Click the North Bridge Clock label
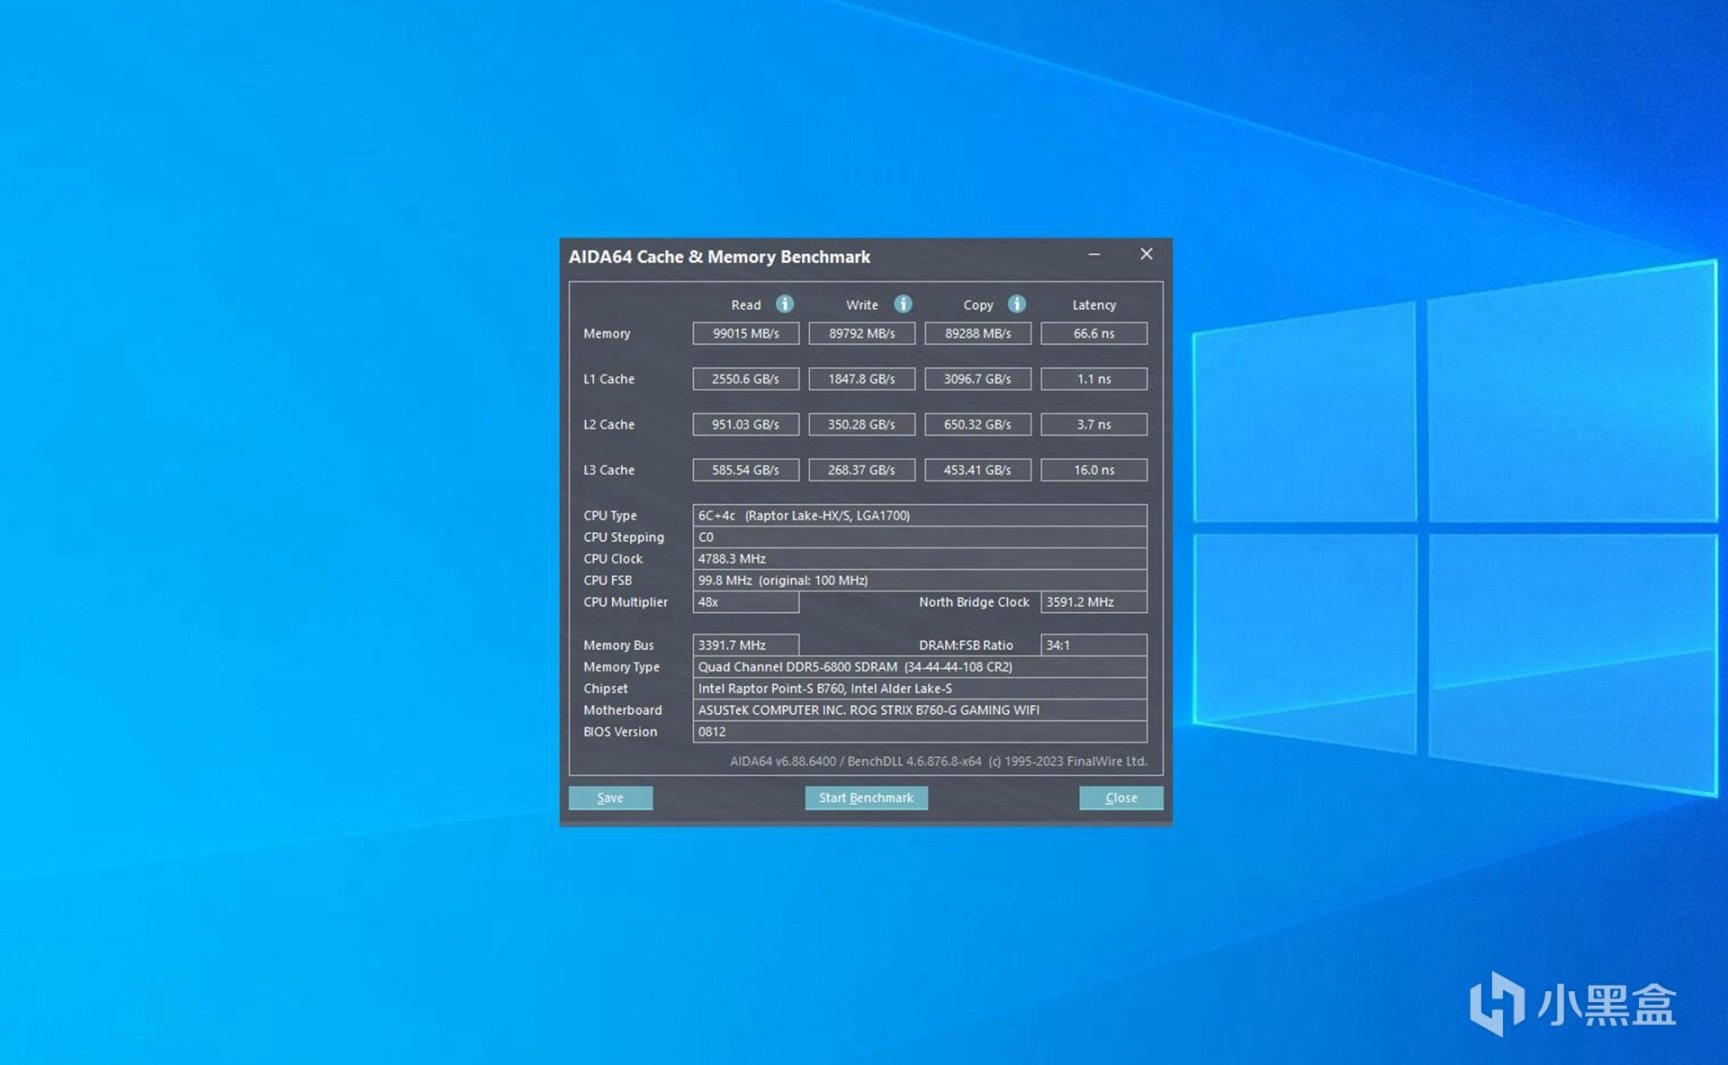 [974, 602]
